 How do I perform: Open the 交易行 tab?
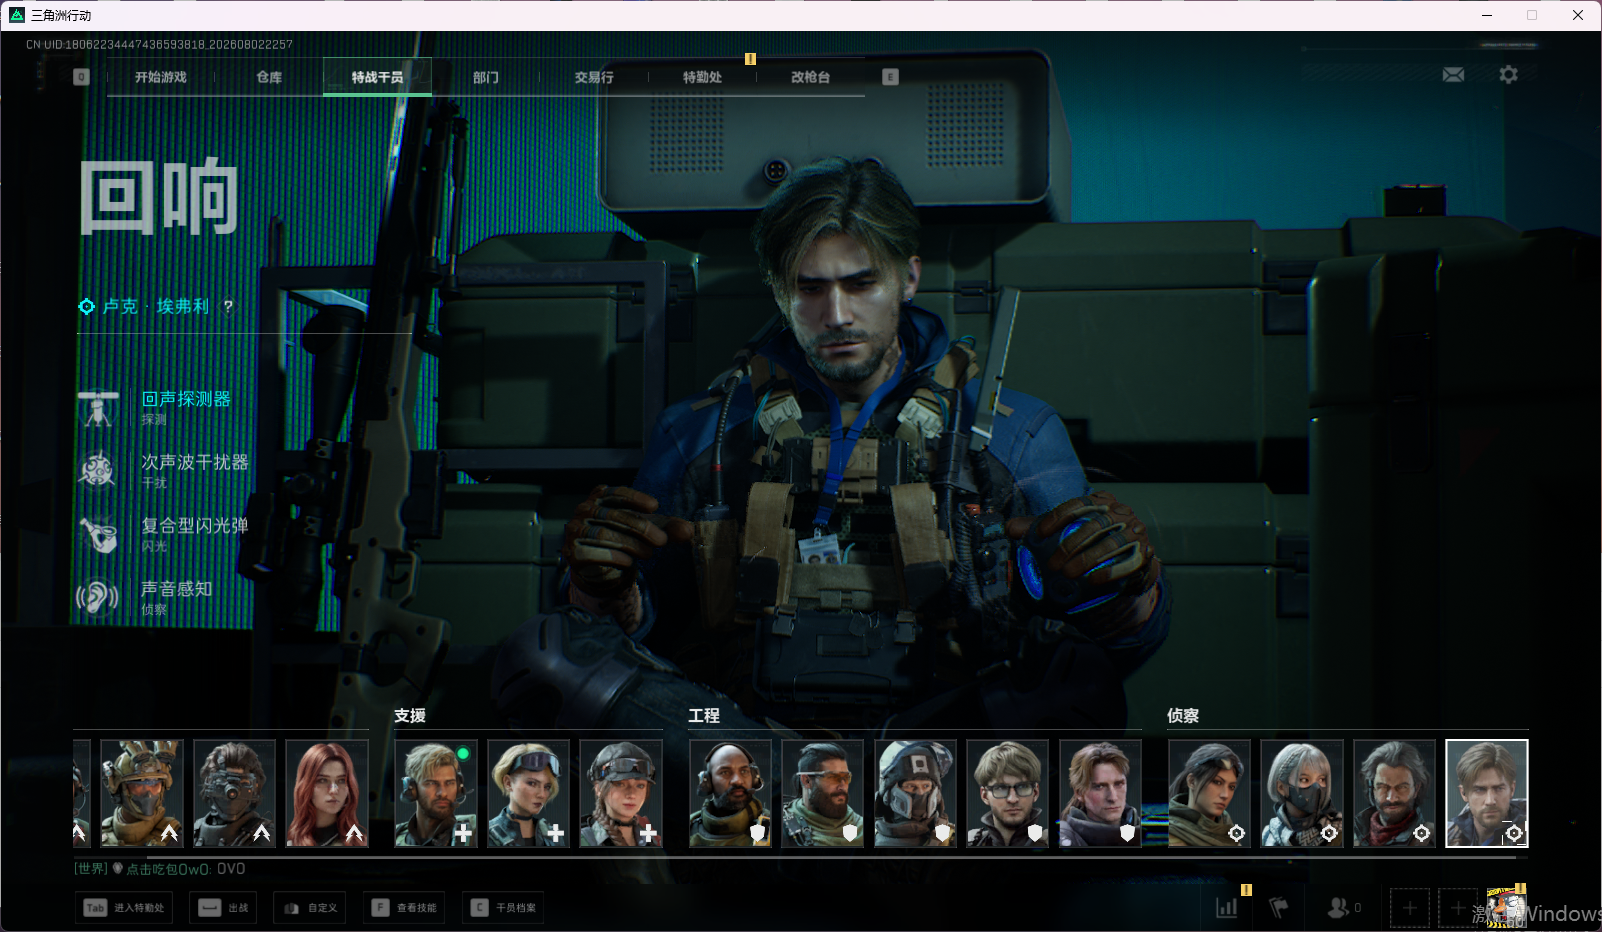tap(594, 77)
